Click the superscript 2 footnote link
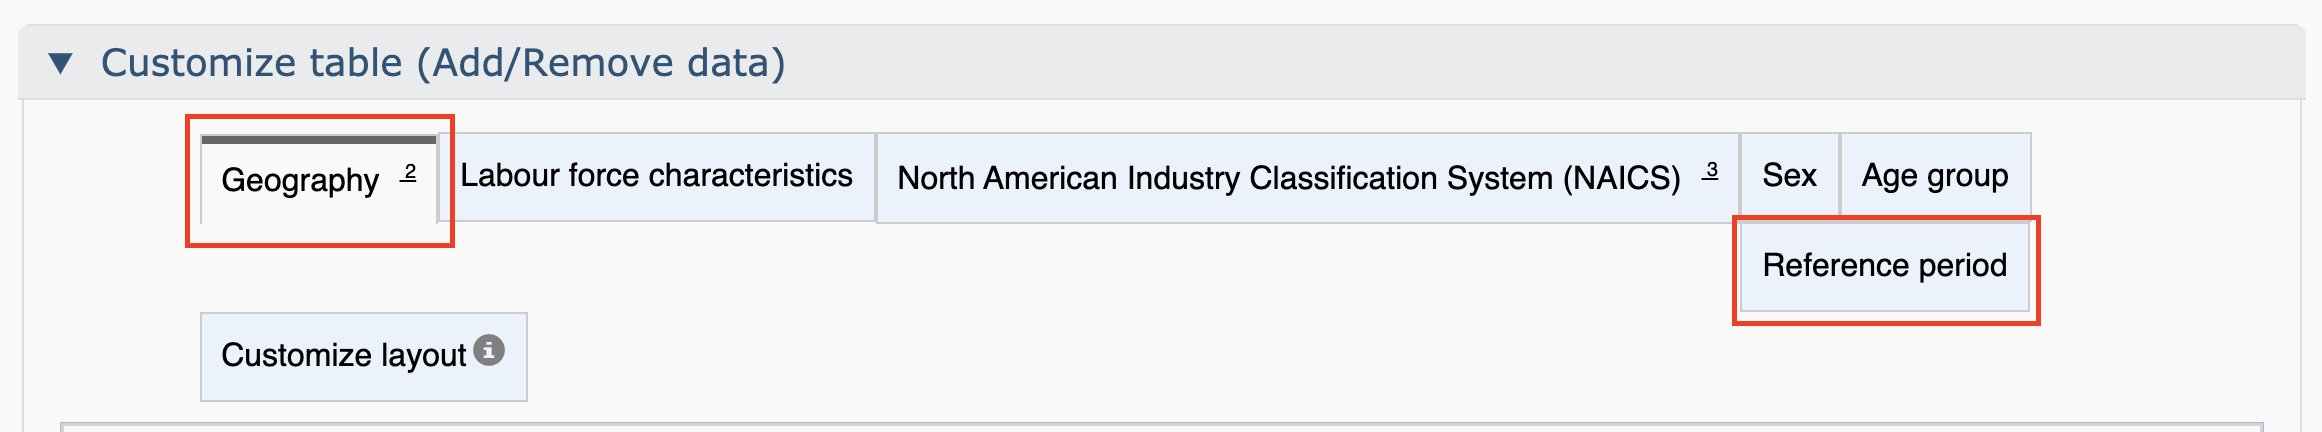2322x432 pixels. tap(409, 173)
